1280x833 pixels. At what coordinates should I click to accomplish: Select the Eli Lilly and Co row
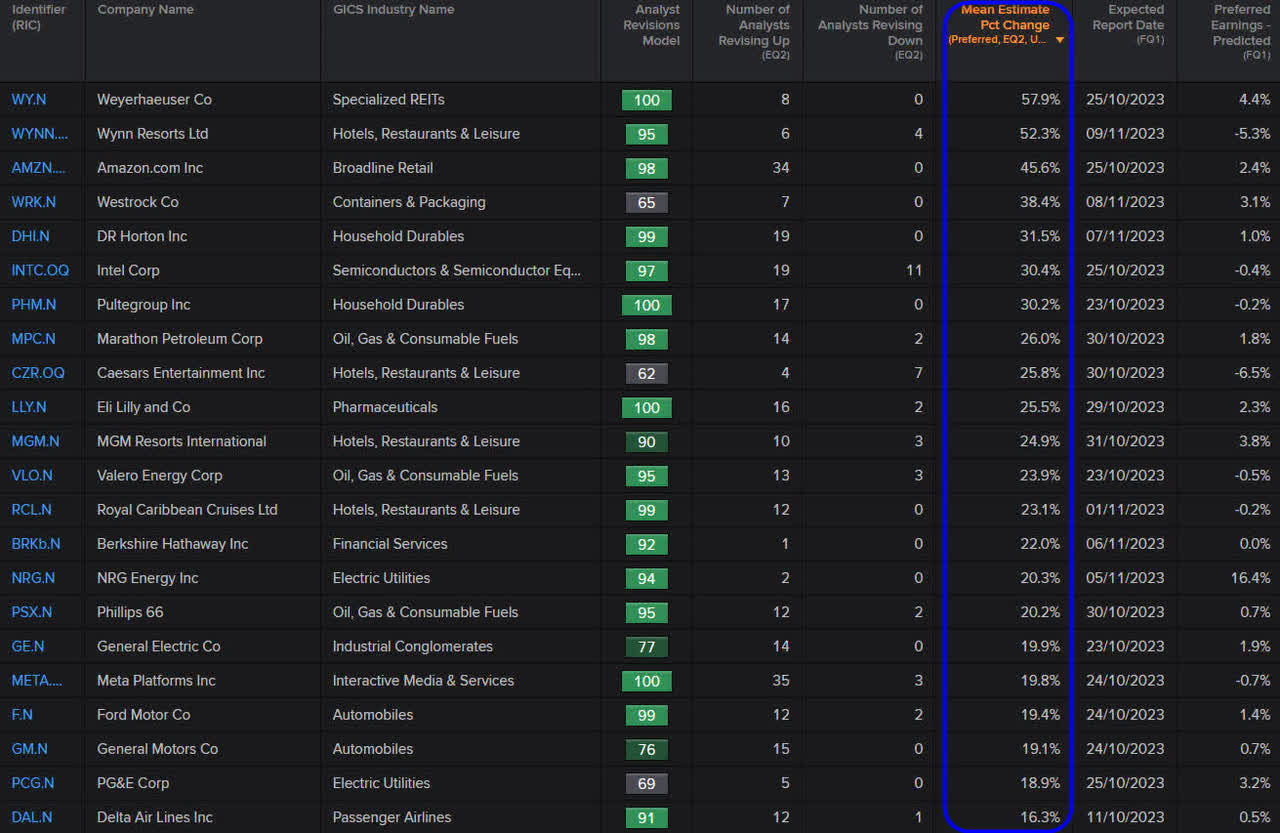pyautogui.click(x=400, y=407)
